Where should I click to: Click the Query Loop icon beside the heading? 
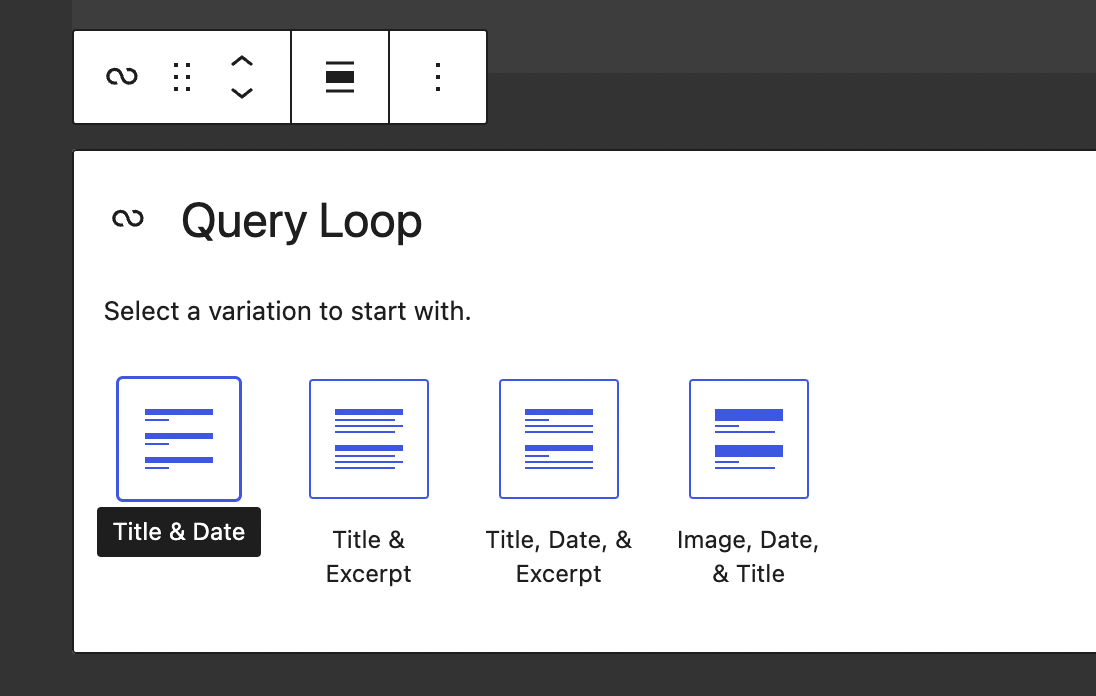tap(128, 220)
